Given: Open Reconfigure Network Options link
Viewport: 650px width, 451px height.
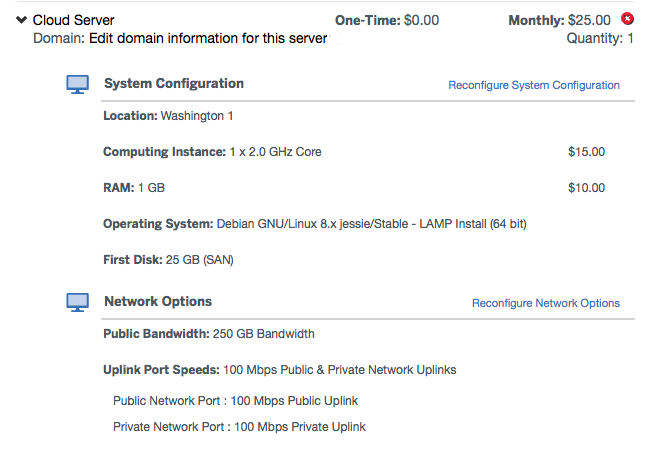Looking at the screenshot, I should 545,303.
